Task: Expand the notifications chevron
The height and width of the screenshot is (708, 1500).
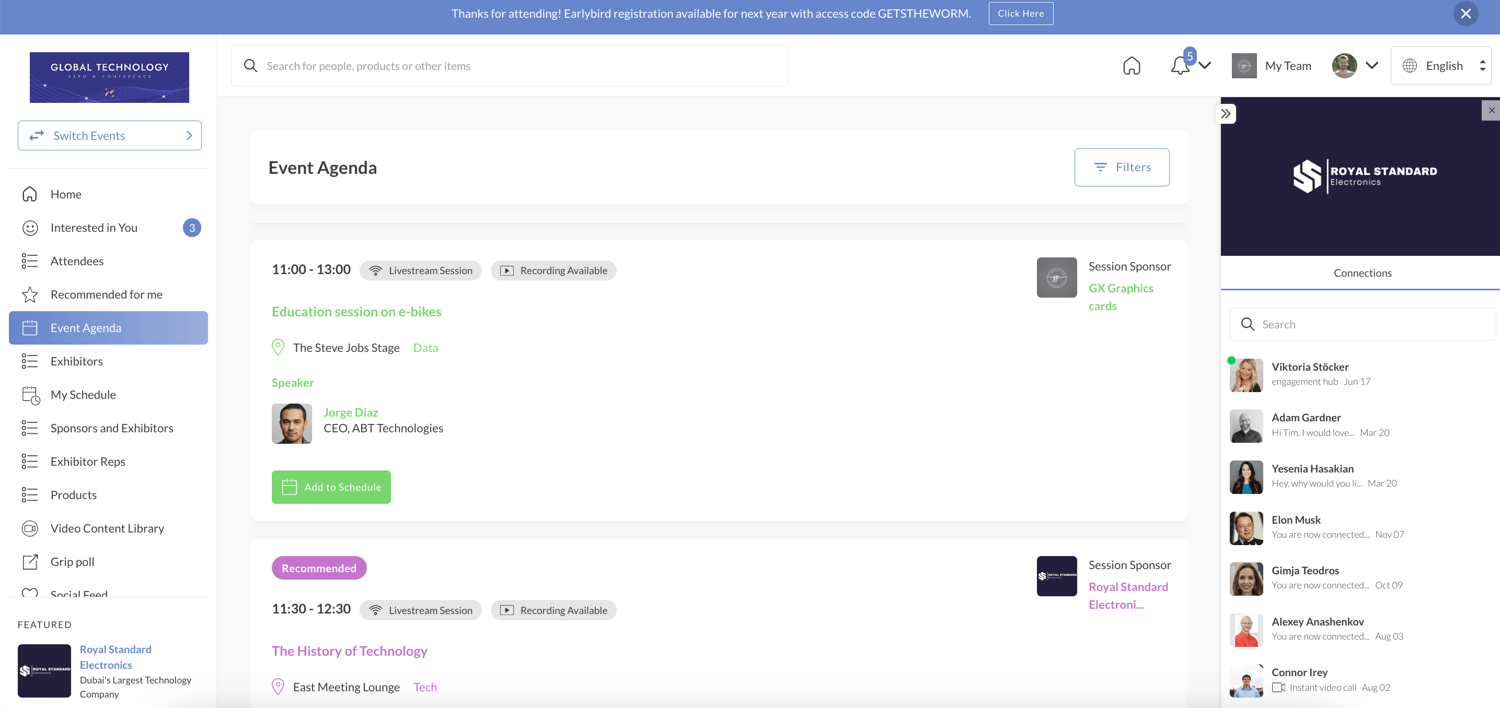Action: click(1203, 65)
